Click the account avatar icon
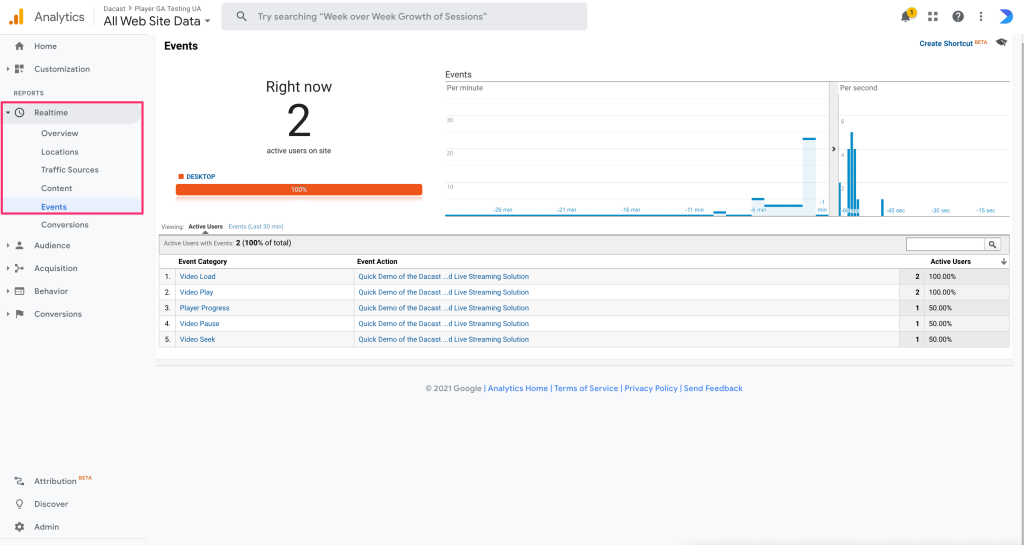 [1006, 16]
